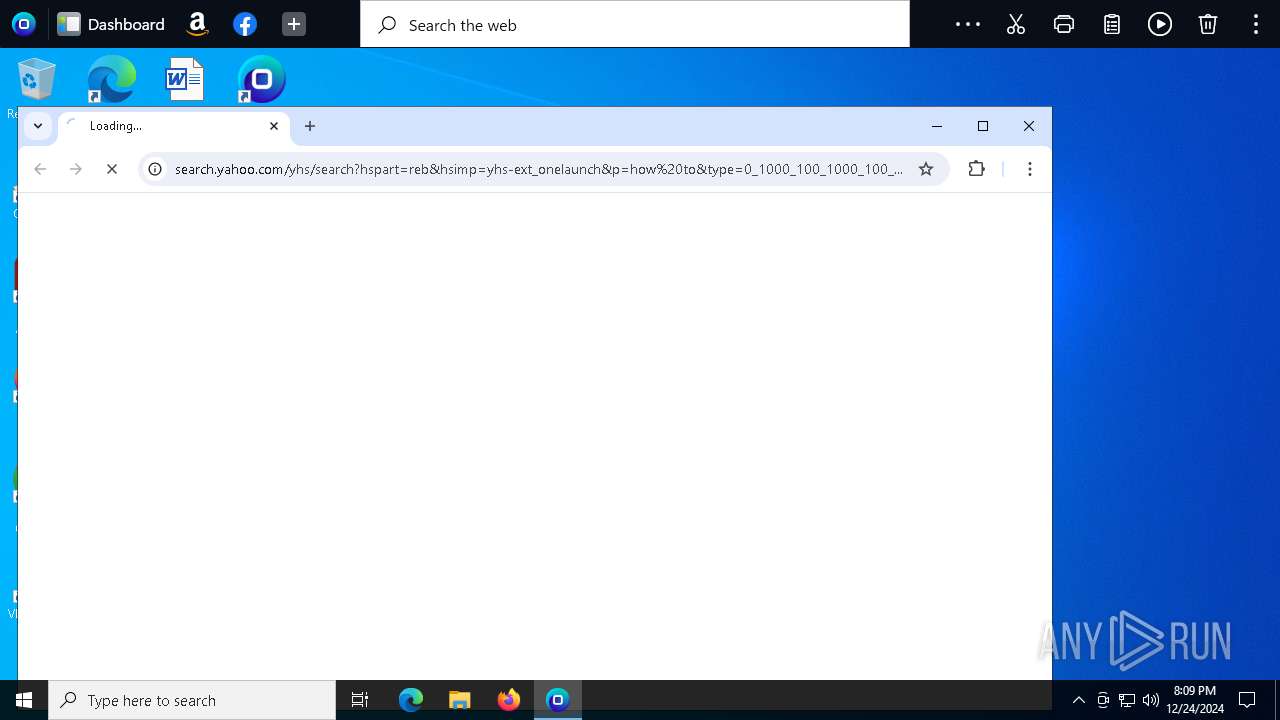Open browser three-dot menu

pos(1030,169)
